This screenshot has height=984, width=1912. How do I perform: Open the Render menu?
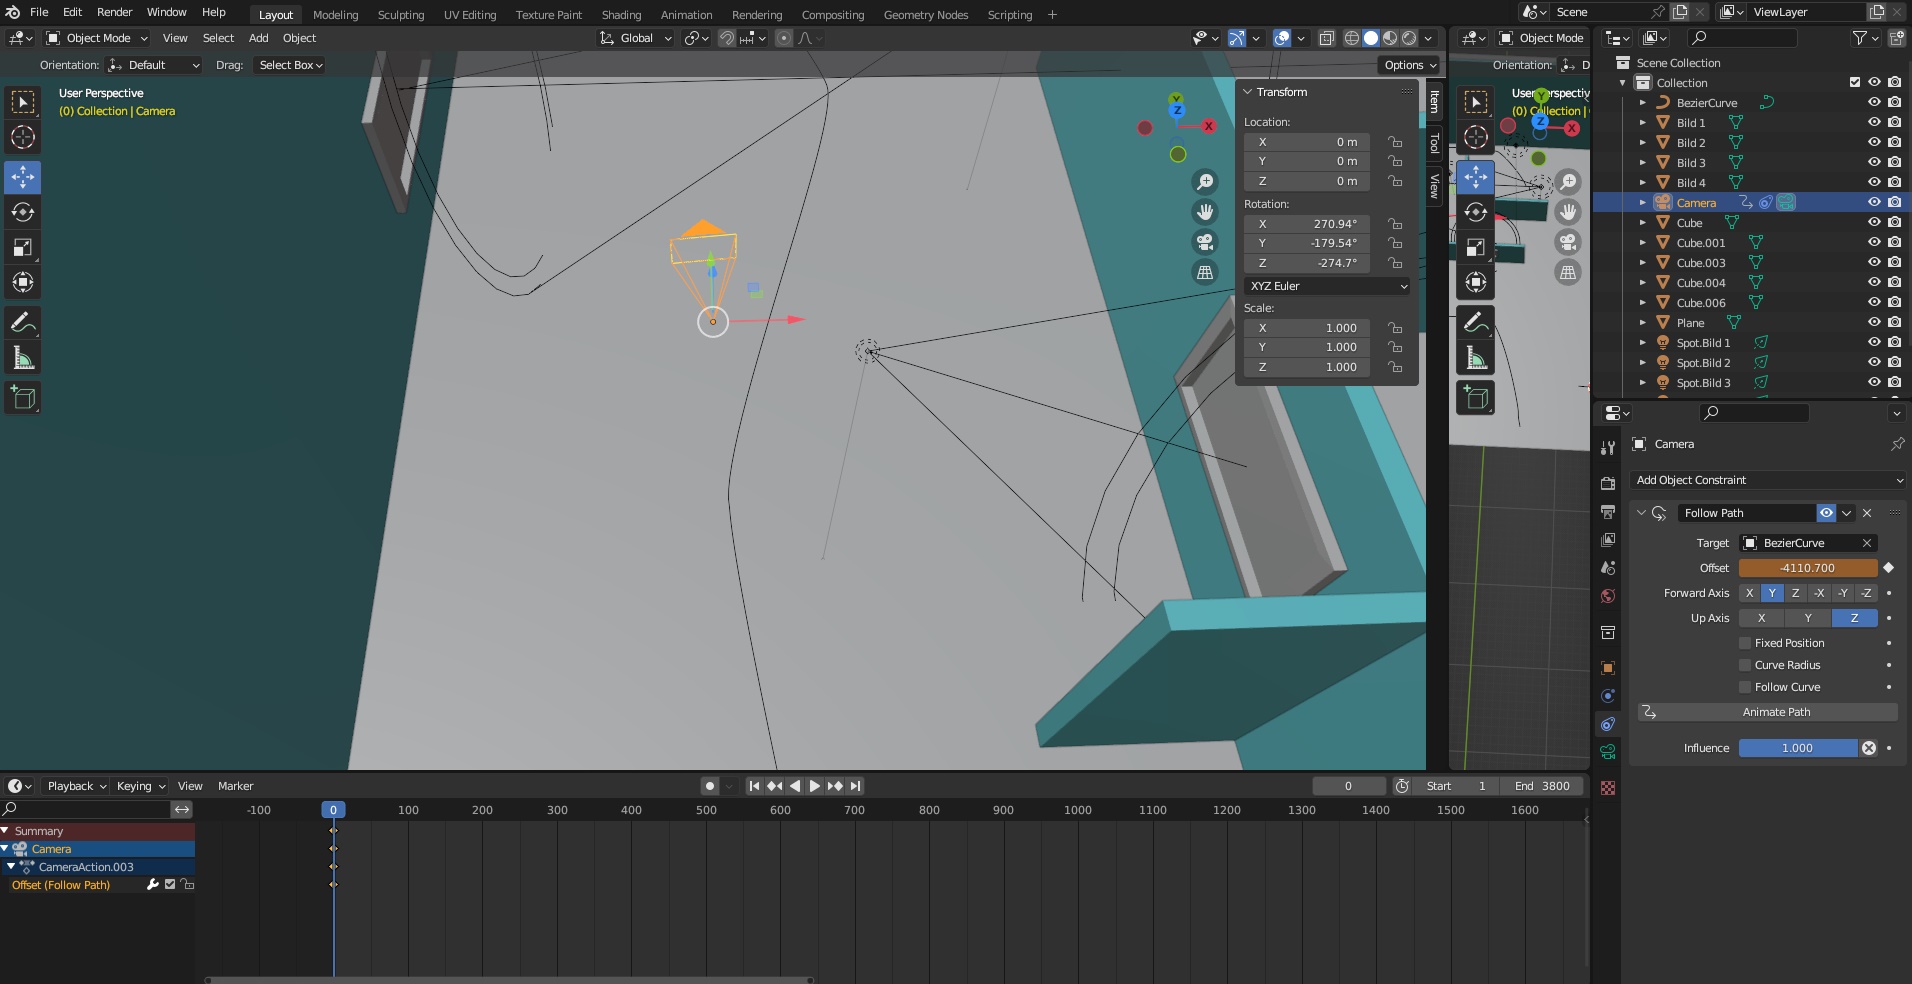coord(114,12)
